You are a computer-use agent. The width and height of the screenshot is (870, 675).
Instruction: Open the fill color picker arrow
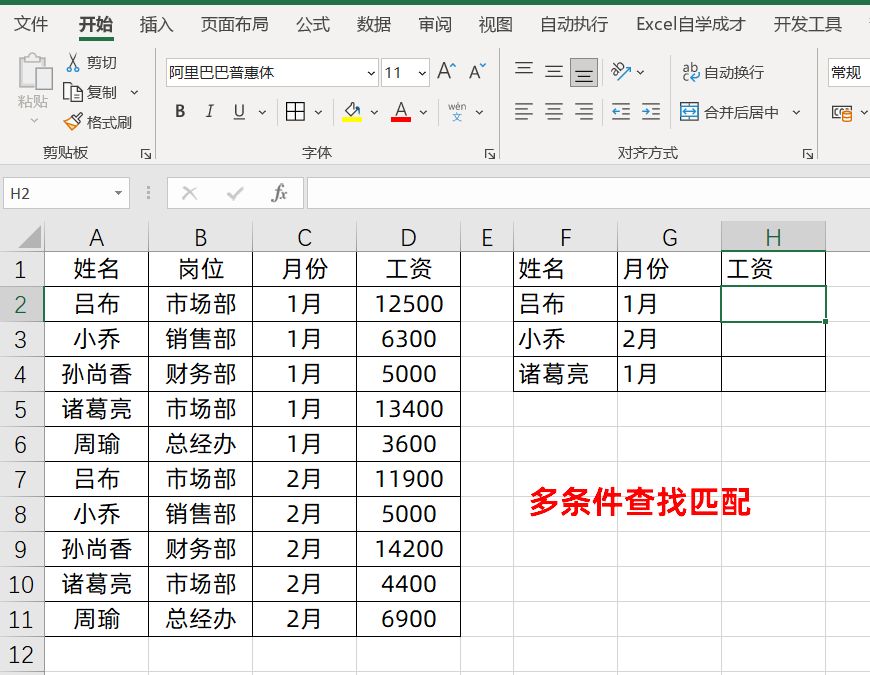pyautogui.click(x=375, y=112)
